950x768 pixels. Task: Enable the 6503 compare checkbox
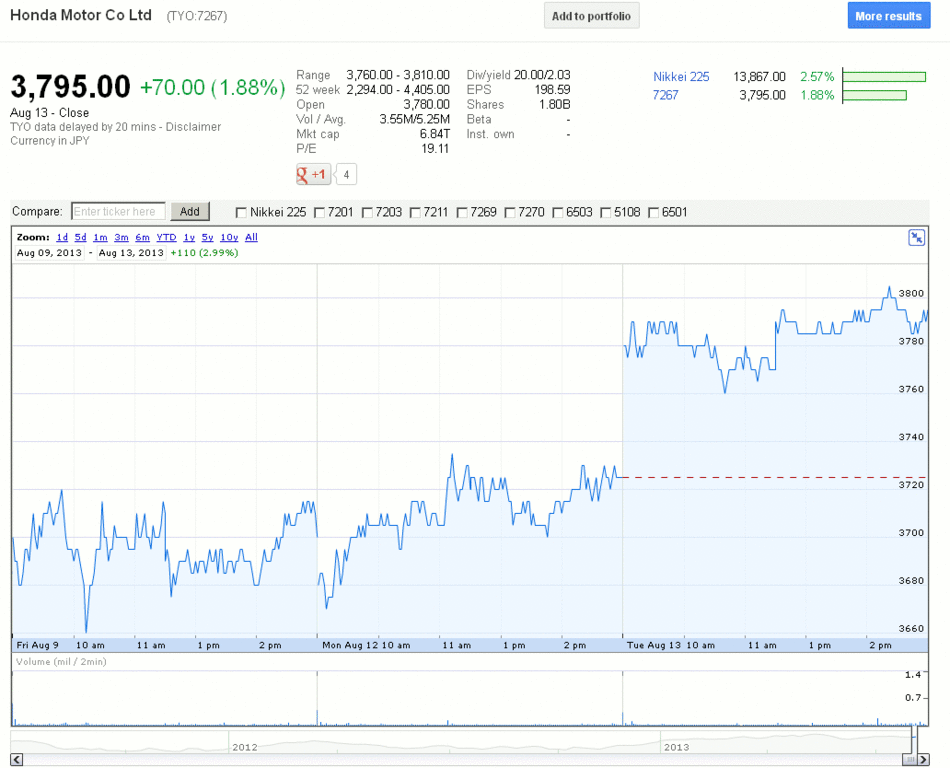pyautogui.click(x=557, y=213)
